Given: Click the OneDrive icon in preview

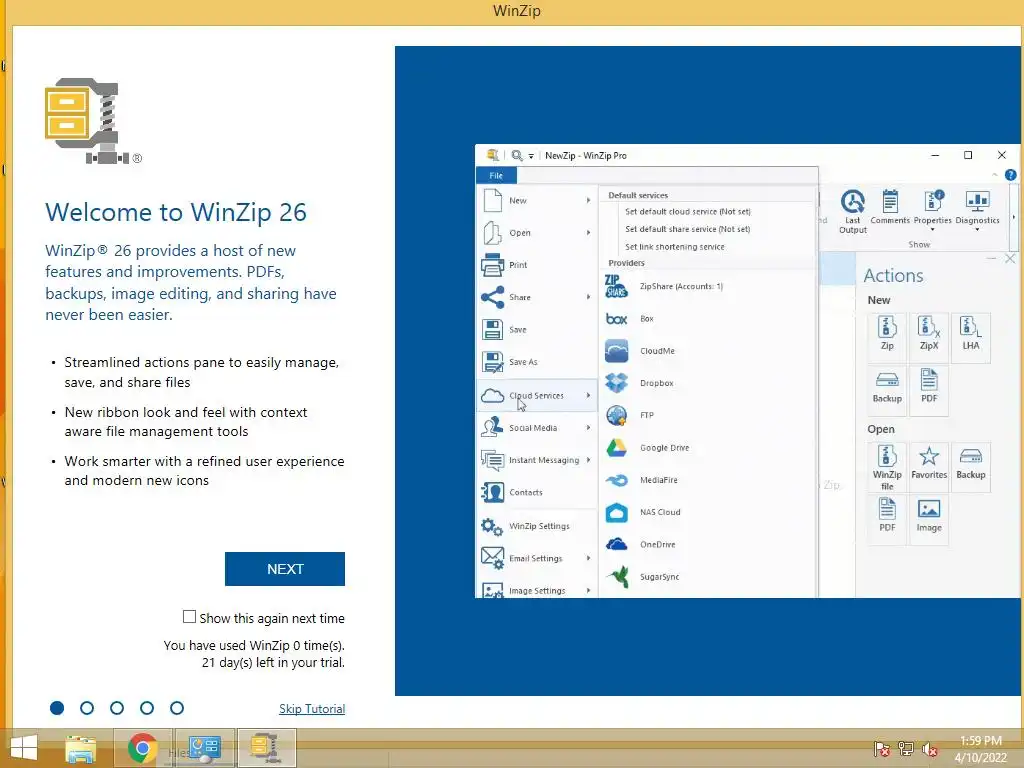Looking at the screenshot, I should [616, 544].
